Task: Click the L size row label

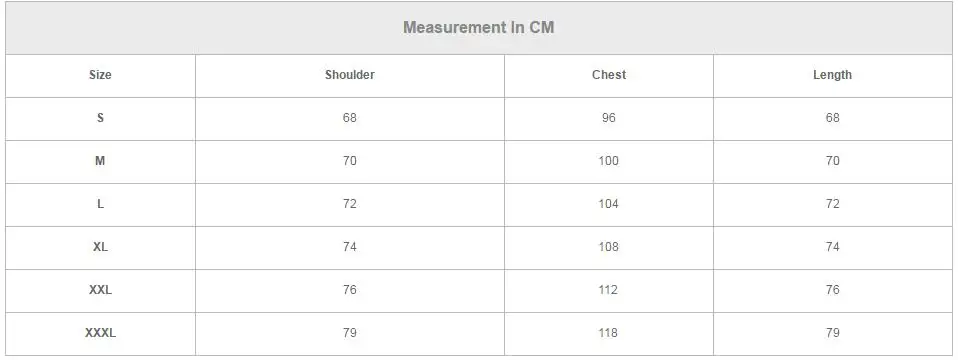Action: coord(100,204)
